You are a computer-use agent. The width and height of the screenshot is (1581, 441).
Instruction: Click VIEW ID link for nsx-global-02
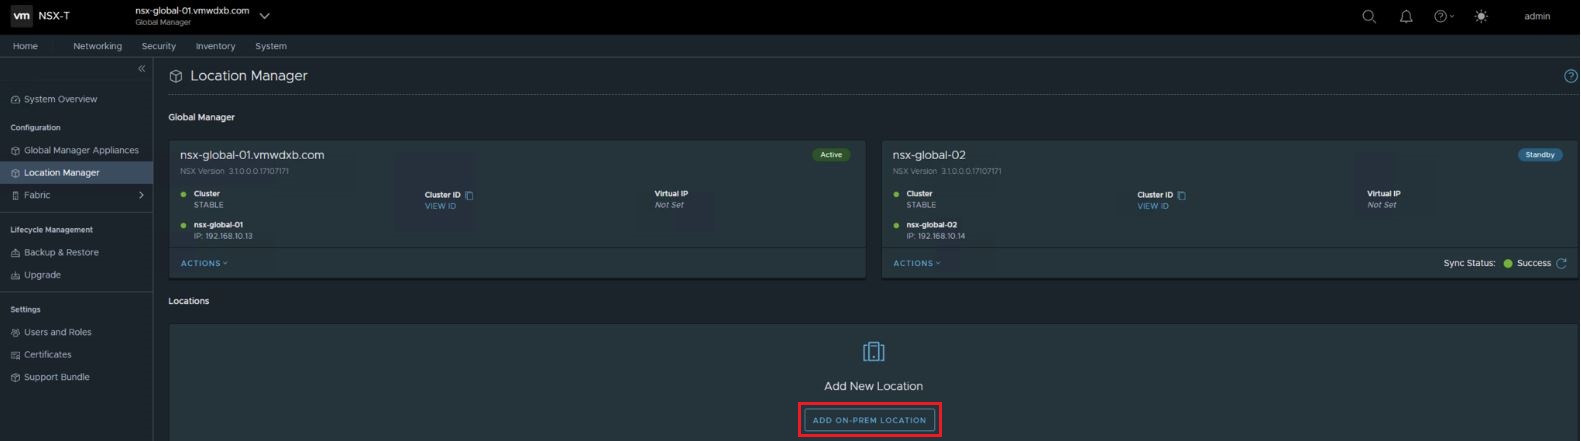pos(1152,206)
